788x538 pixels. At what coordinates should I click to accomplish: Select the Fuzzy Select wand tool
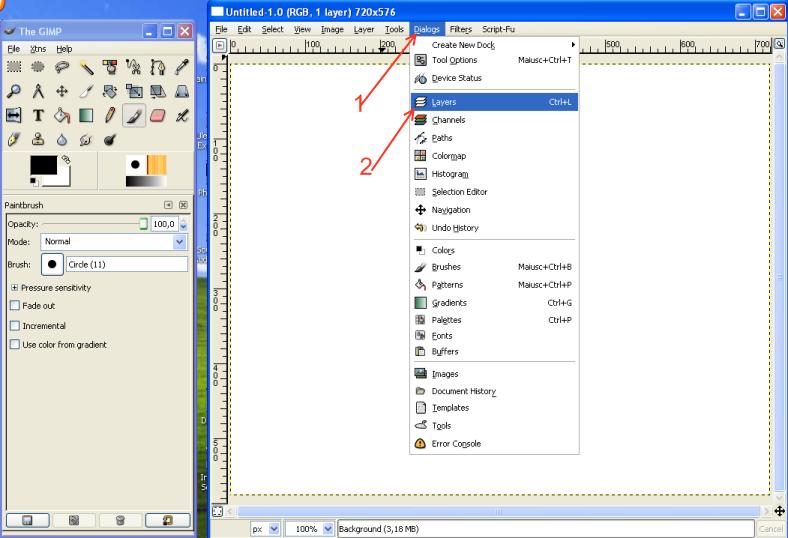coord(86,67)
